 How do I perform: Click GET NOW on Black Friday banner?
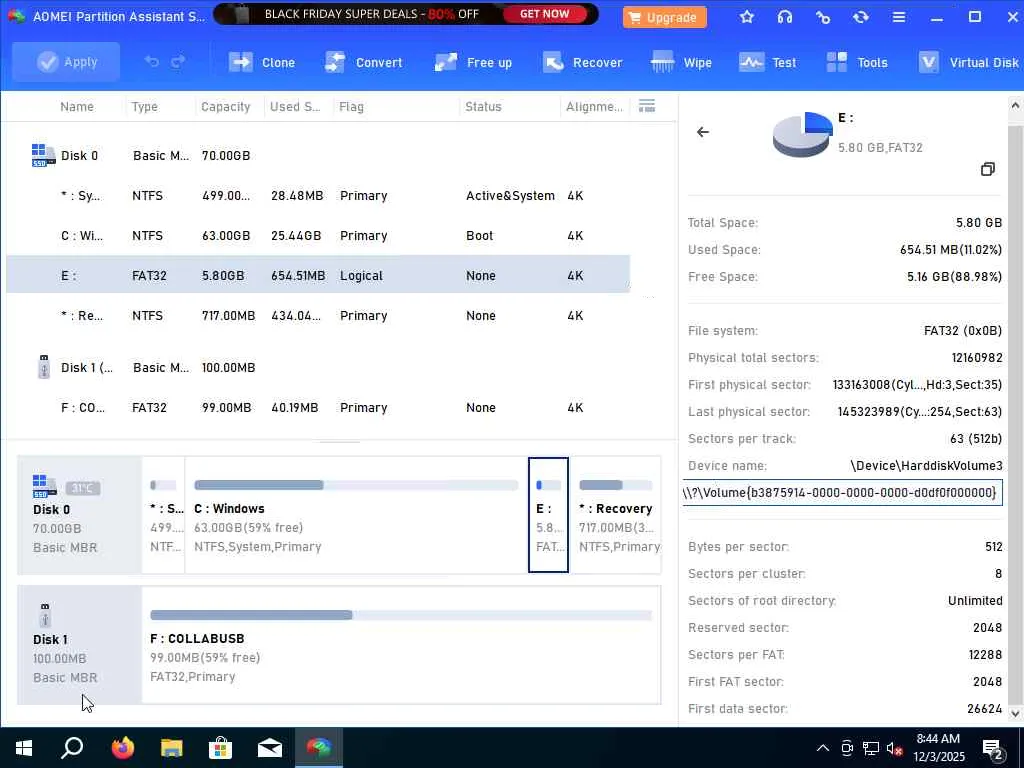544,14
